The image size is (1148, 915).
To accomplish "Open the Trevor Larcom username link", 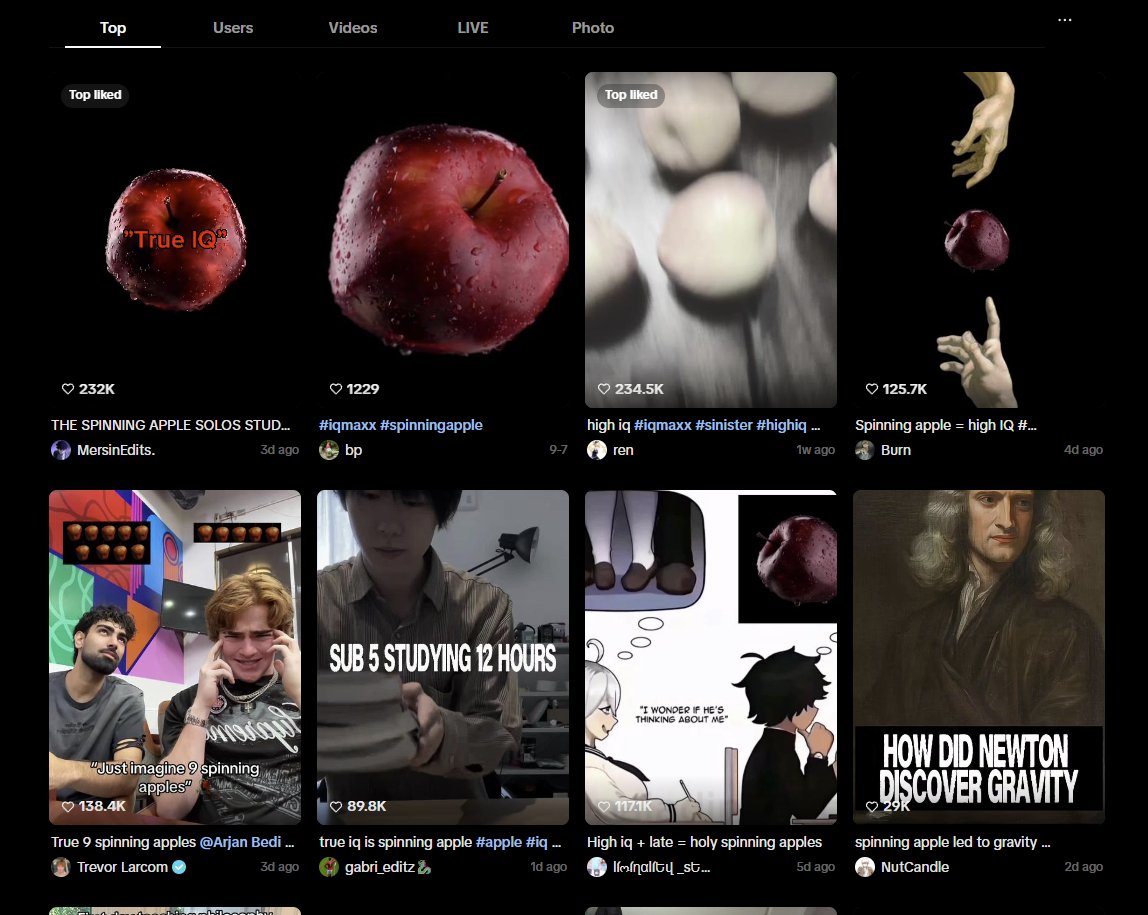I will pos(122,867).
